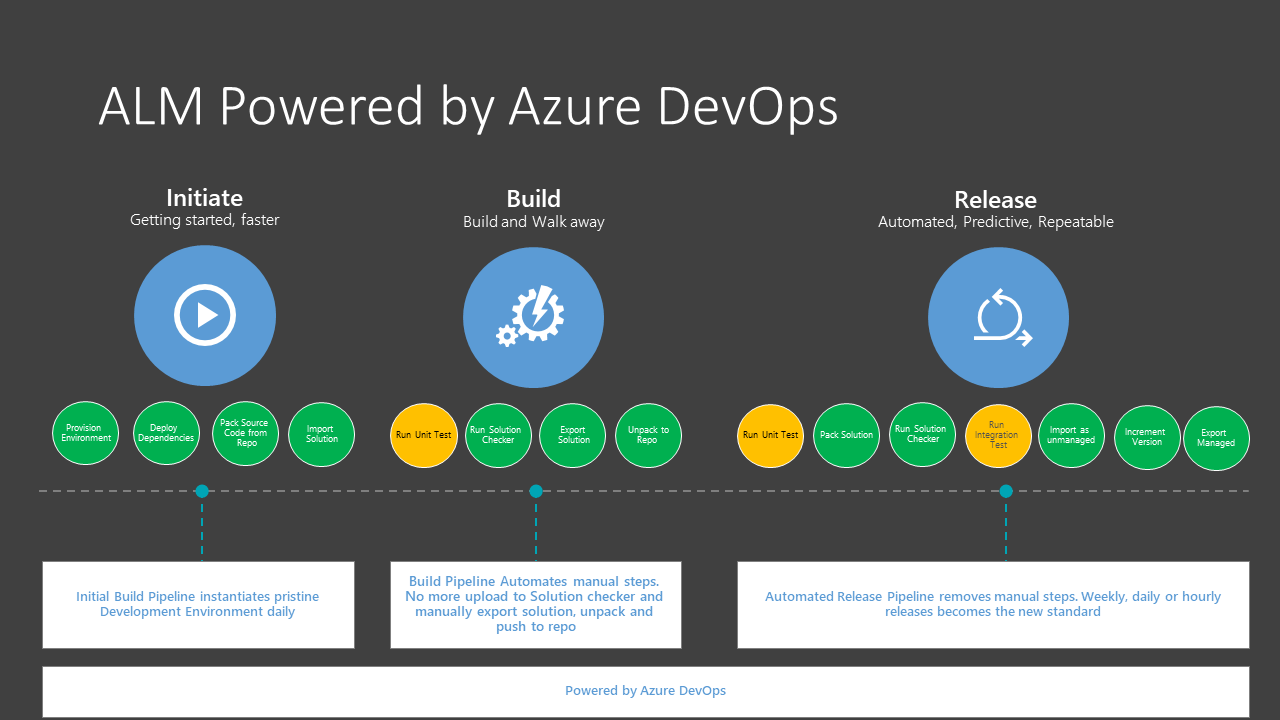Expand the Deploy Dependencies step
Screen dimensions: 1280x720
pos(166,433)
